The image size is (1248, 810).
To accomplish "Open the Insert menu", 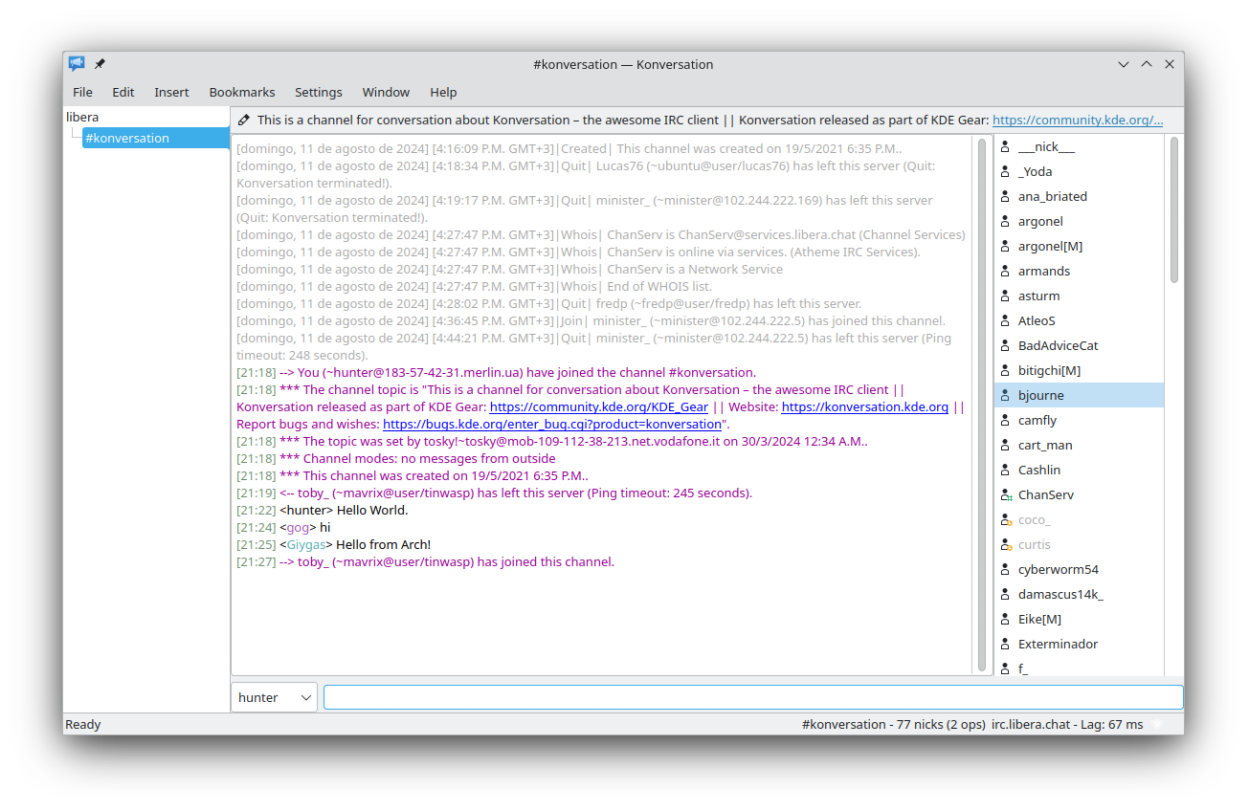I will 171,92.
